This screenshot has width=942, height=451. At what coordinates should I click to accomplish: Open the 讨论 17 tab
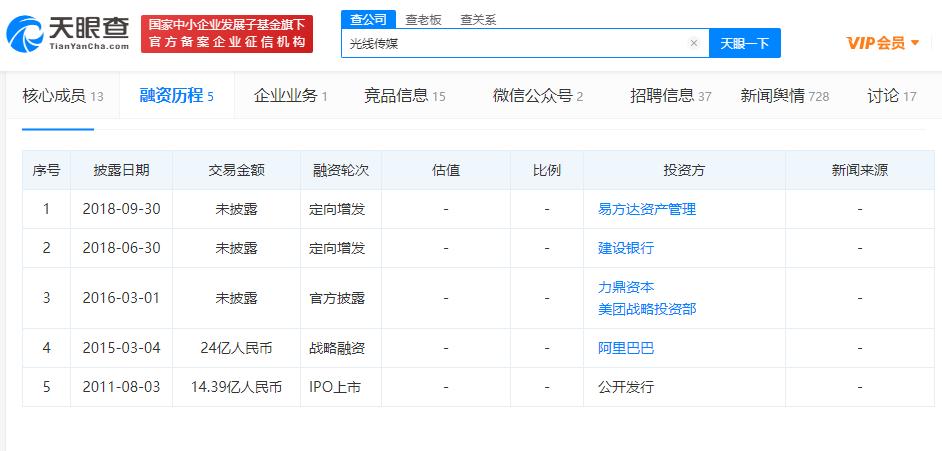pyautogui.click(x=892, y=95)
